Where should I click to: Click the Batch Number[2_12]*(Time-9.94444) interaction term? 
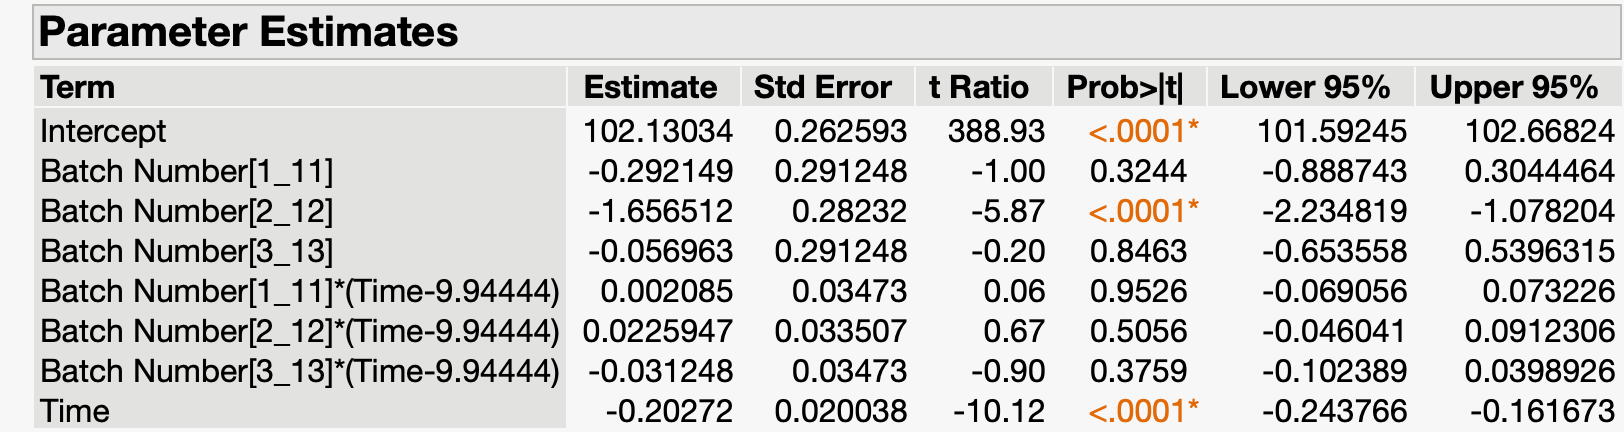click(x=299, y=331)
